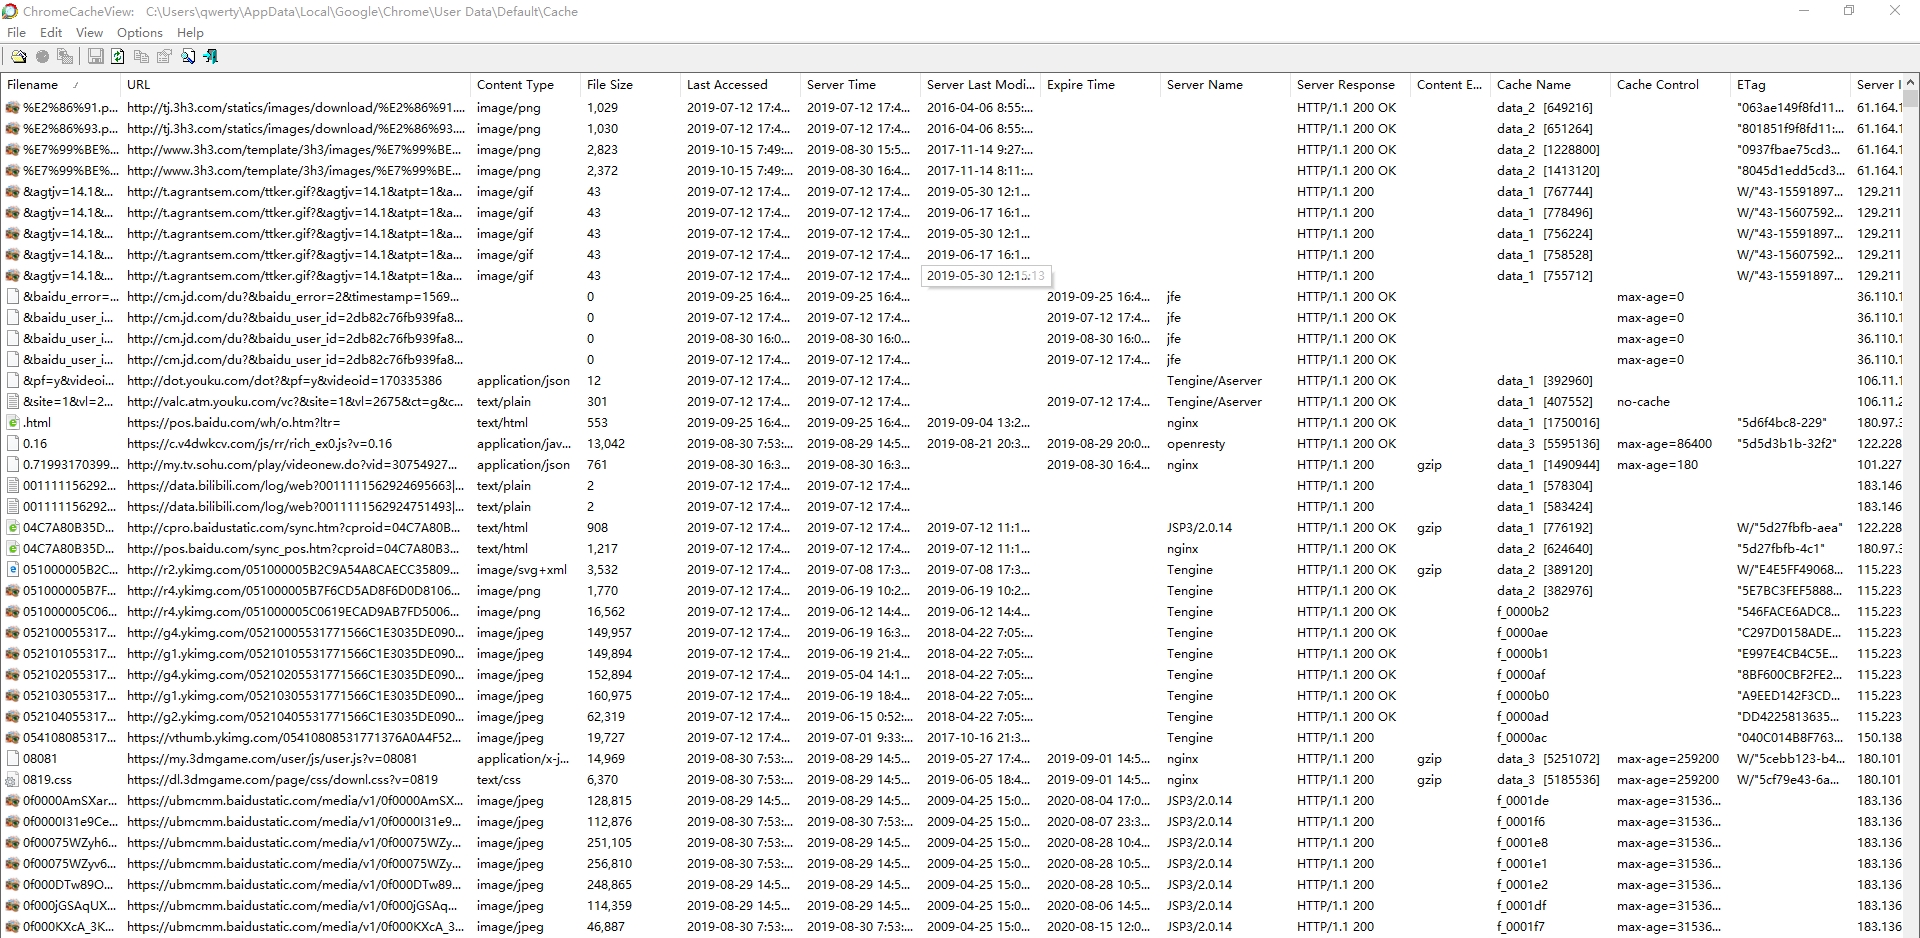This screenshot has height=938, width=1920.
Task: Click the Exit door toolbar icon
Action: [x=211, y=57]
